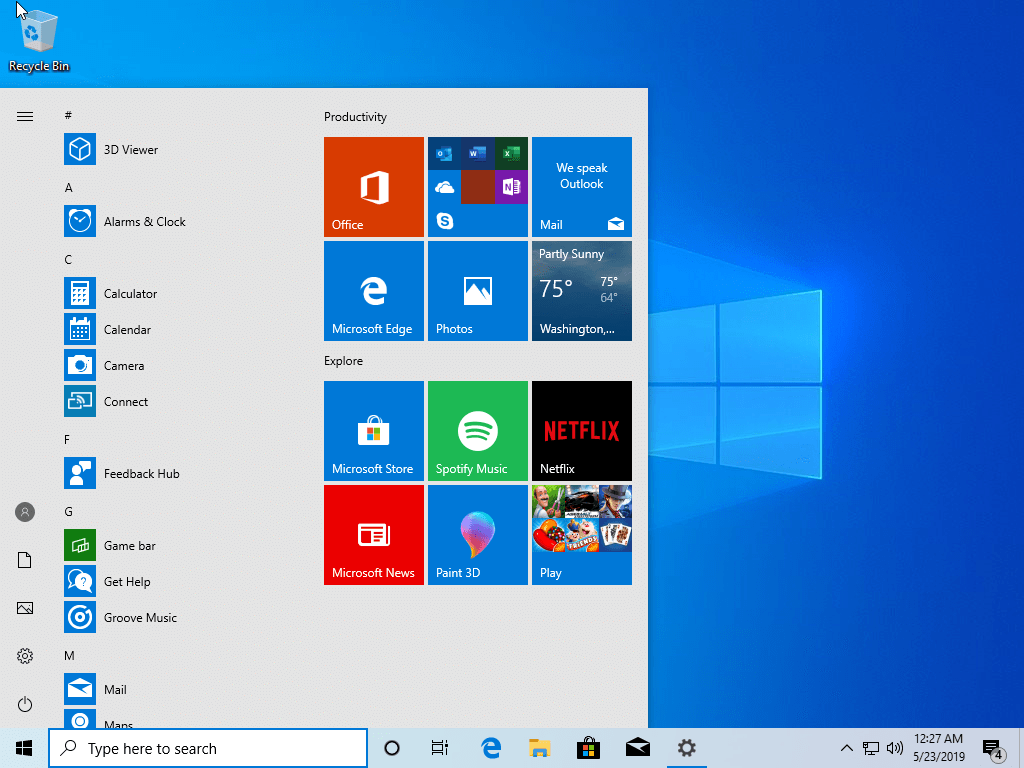Click the 'M' letter header in app list
1024x768 pixels.
[69, 656]
